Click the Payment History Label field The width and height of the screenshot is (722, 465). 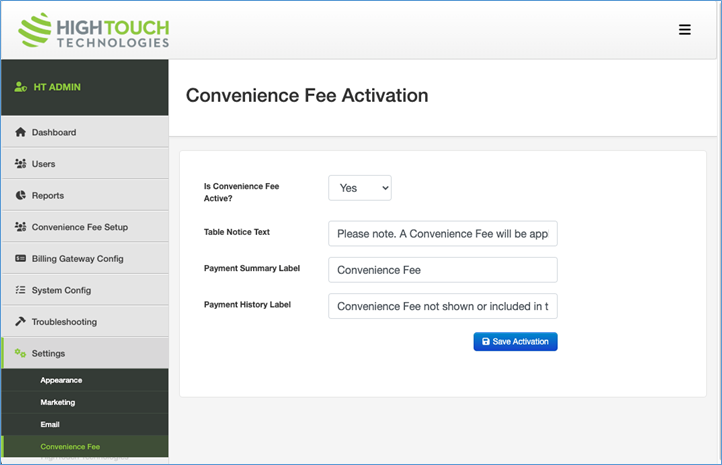442,306
